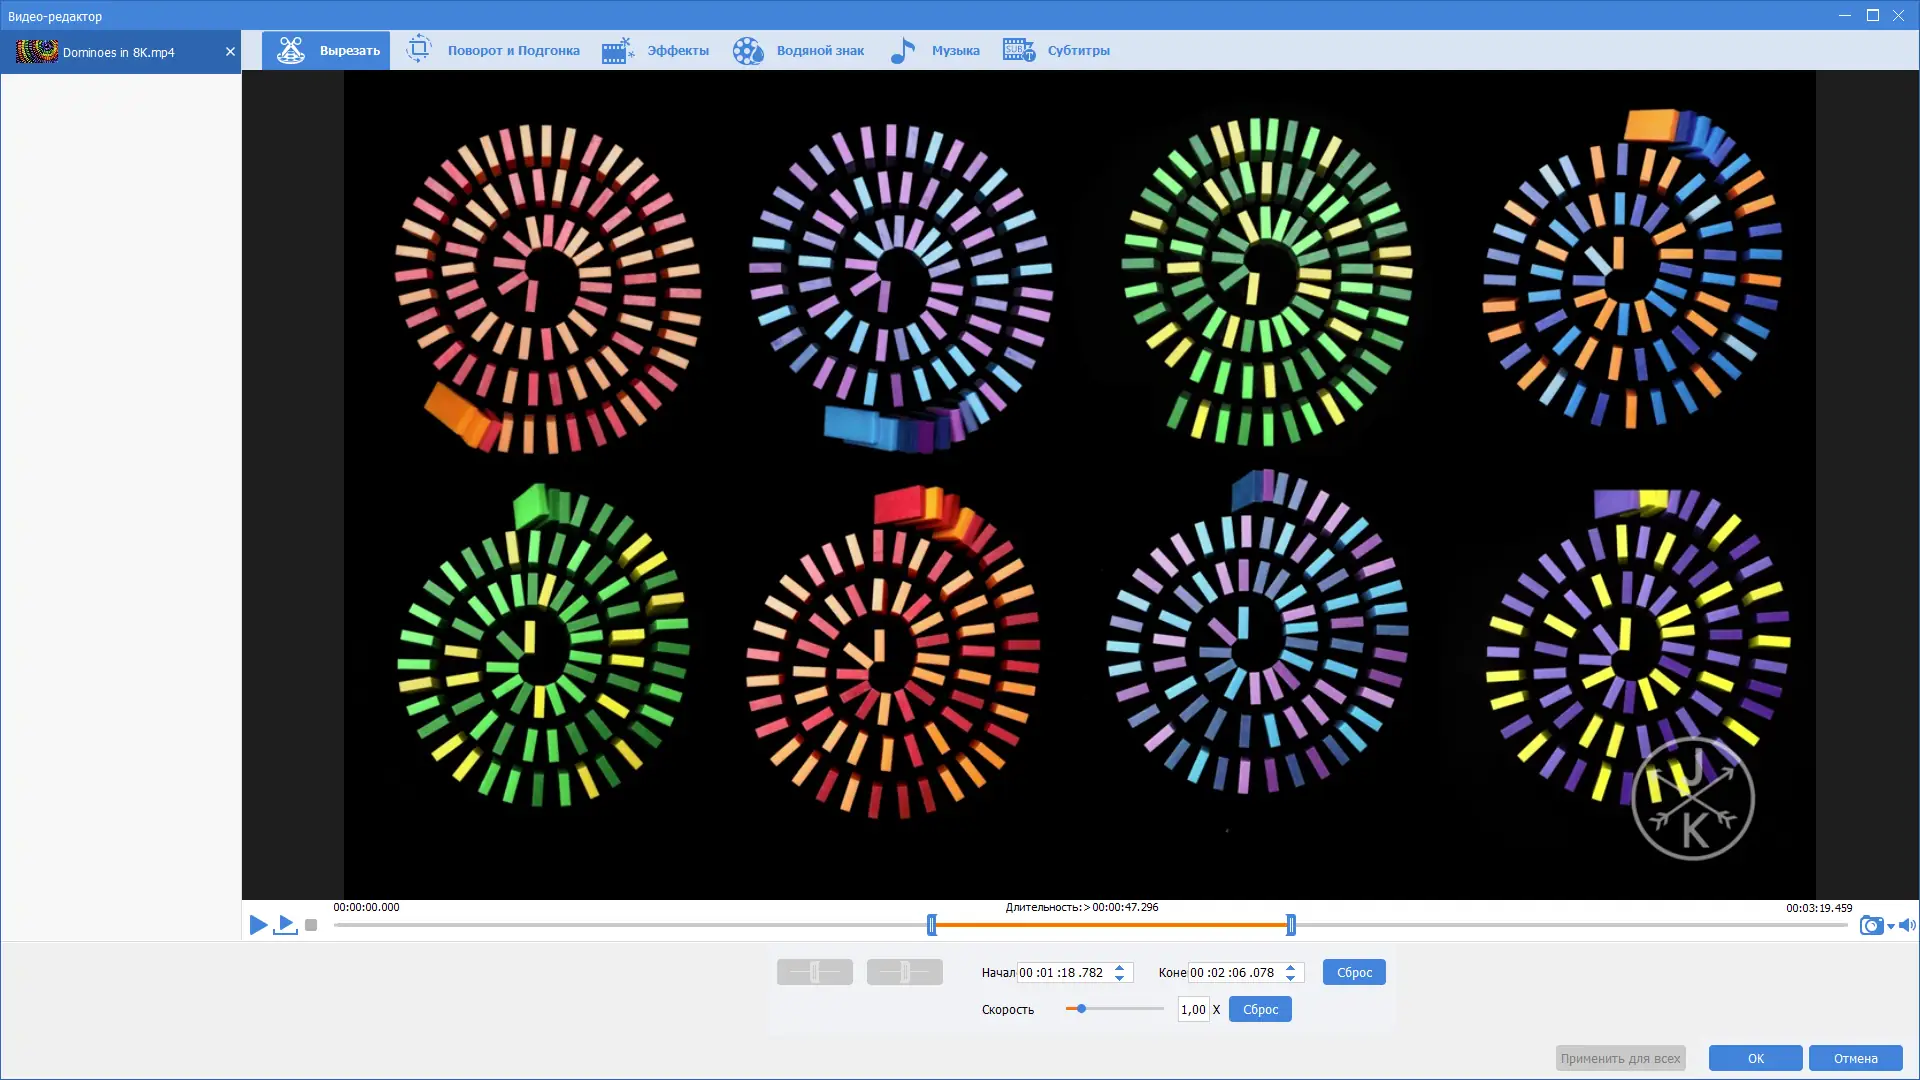Close the Dominoes in 8K.mp4 file tab
Viewport: 1920px width, 1080px height.
pos(230,52)
